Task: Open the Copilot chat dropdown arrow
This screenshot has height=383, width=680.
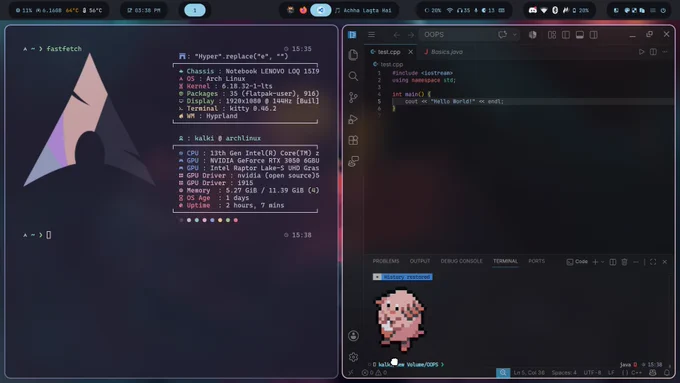Action: click(x=514, y=35)
